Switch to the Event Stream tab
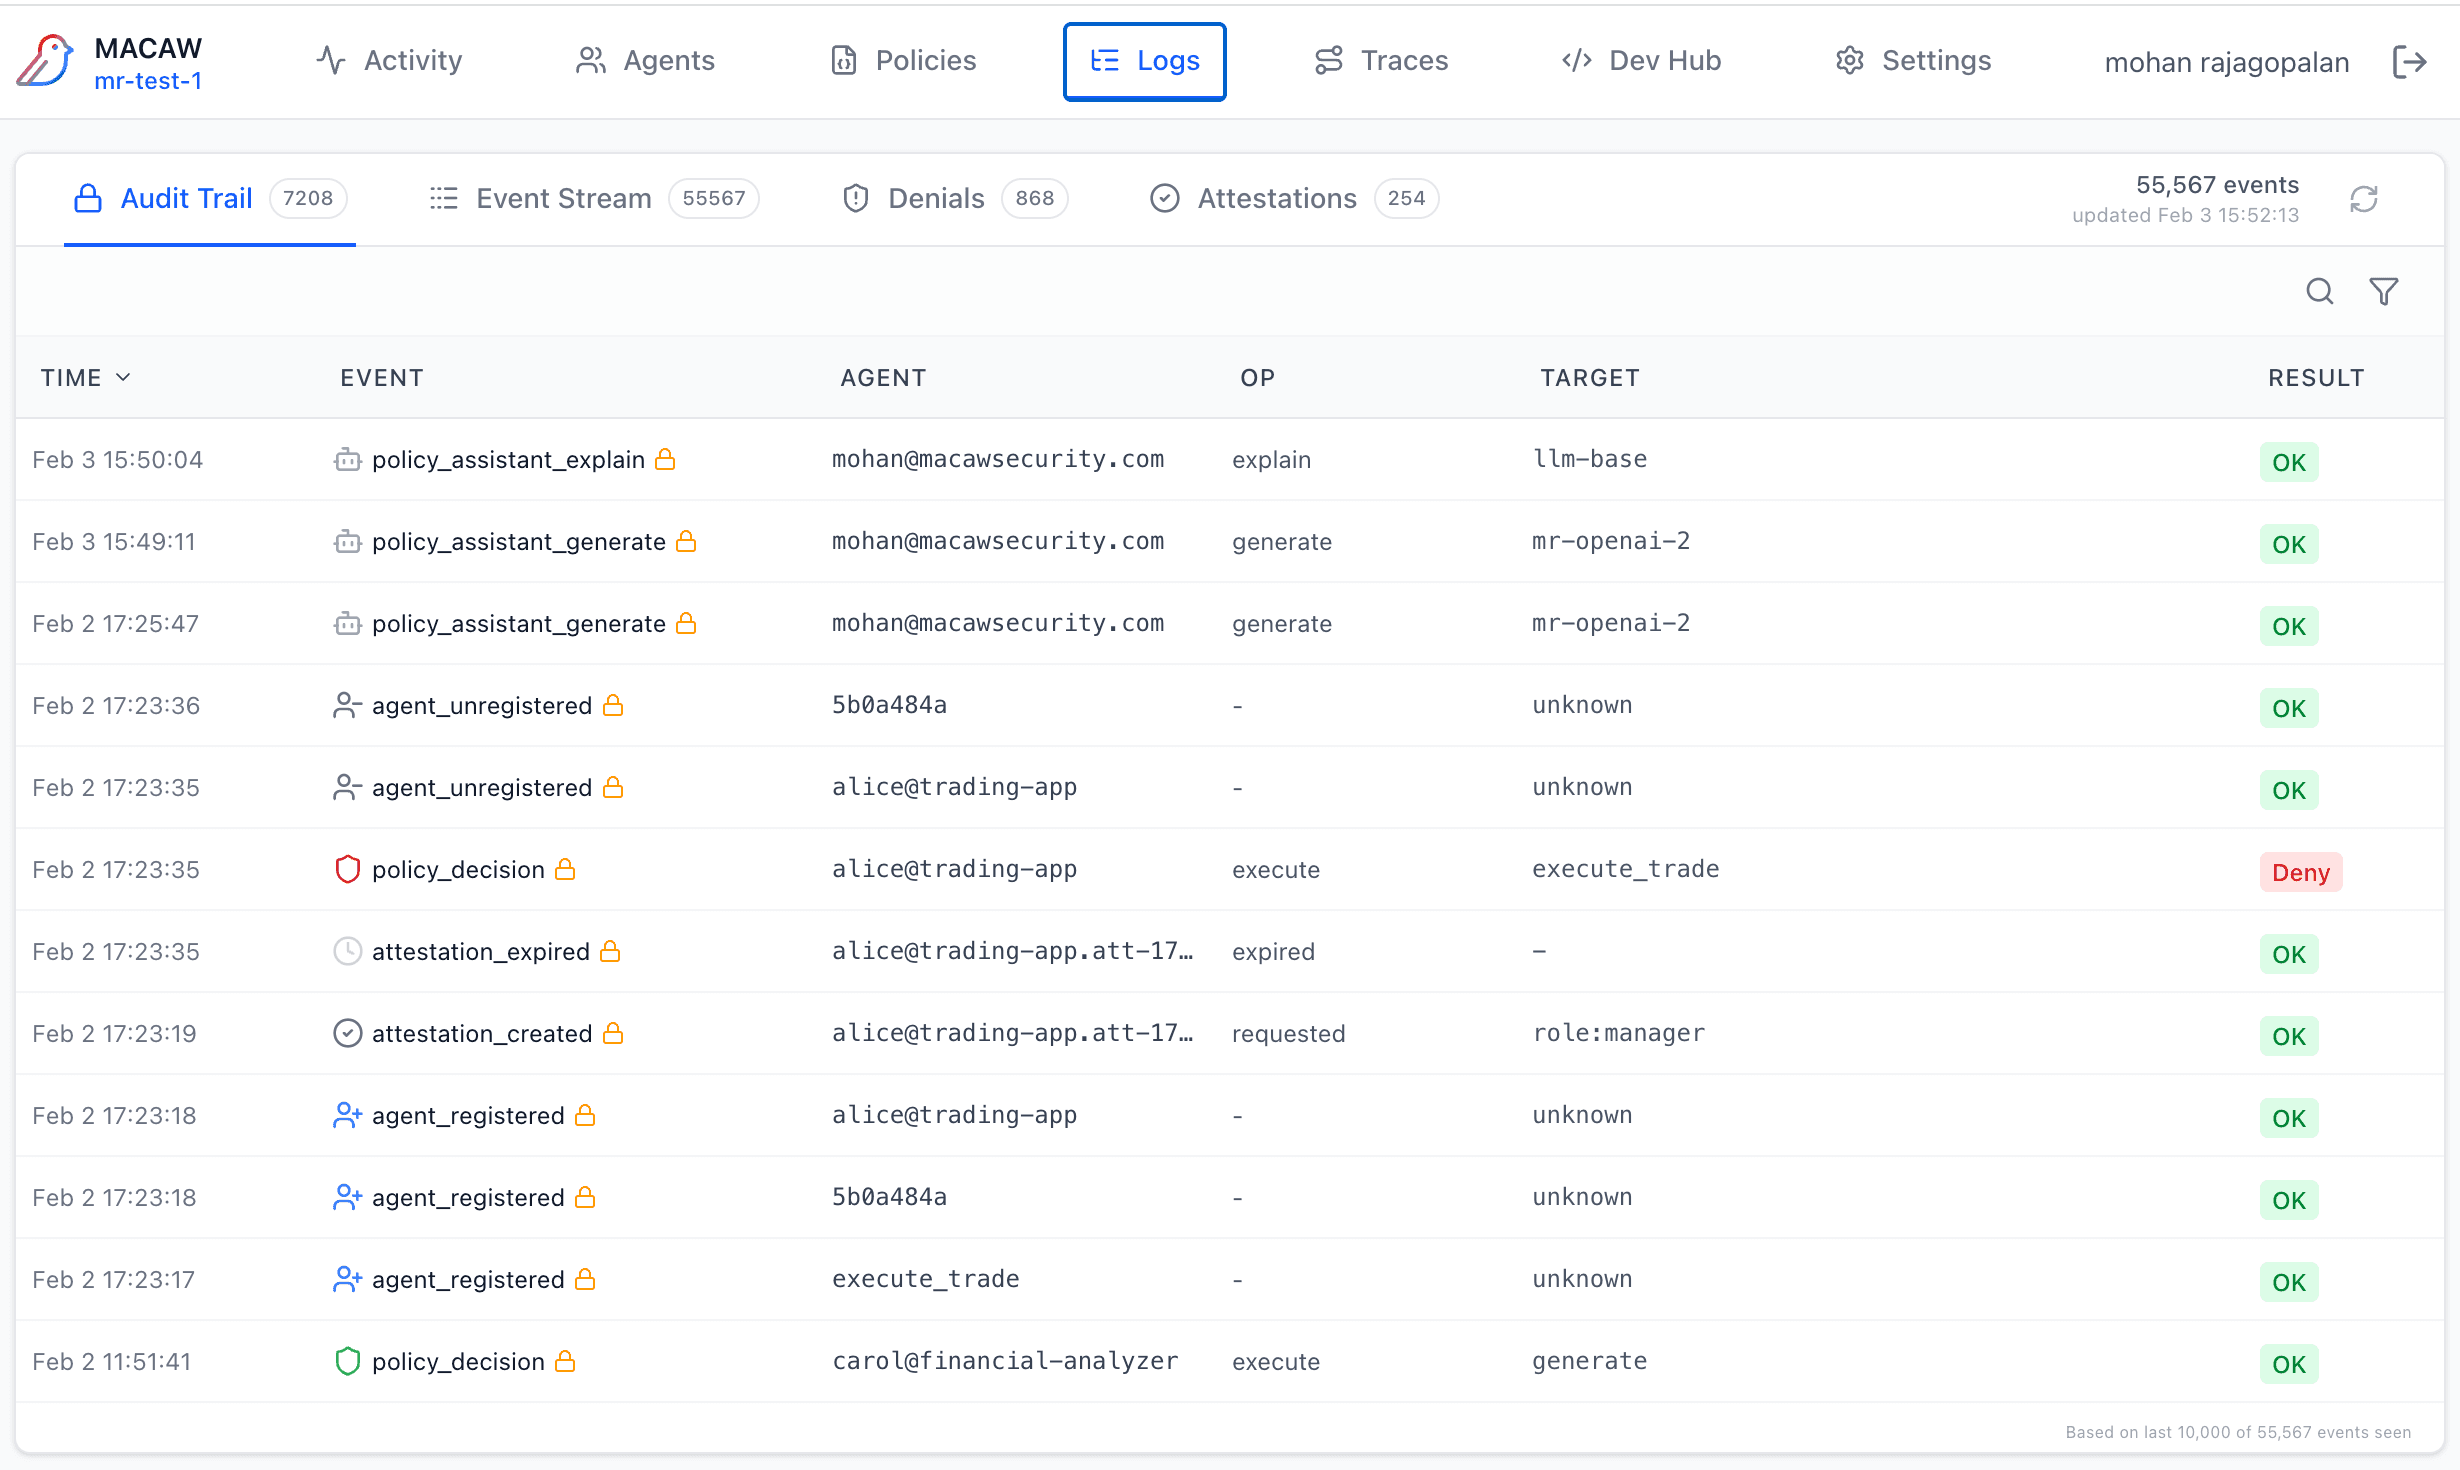This screenshot has height=1470, width=2460. 563,198
